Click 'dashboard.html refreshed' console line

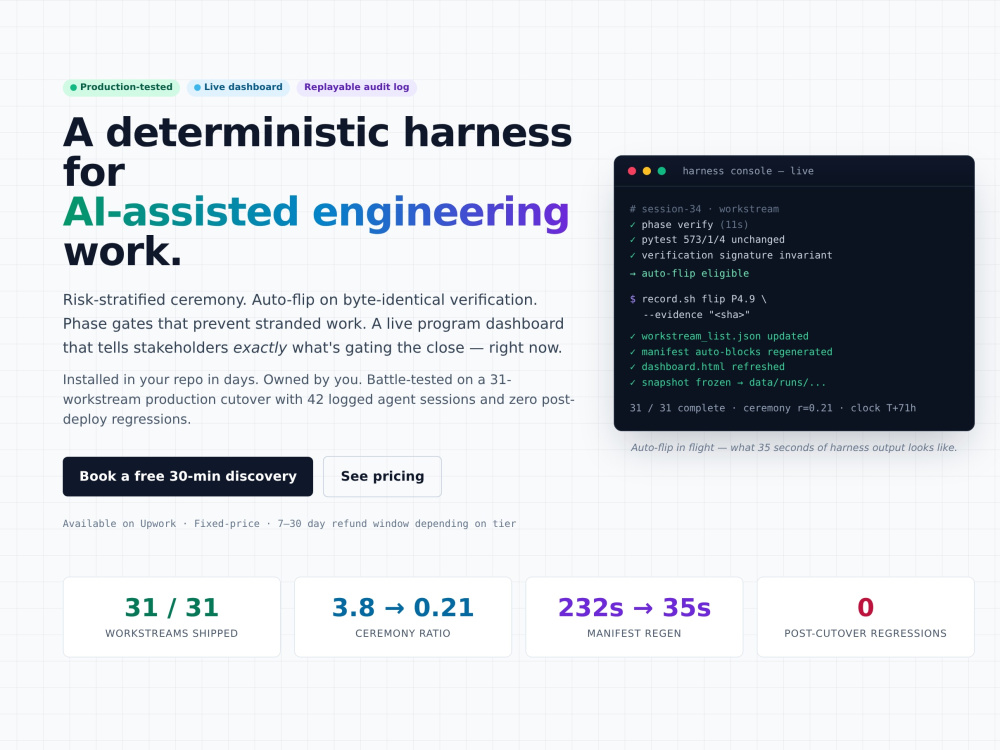tap(707, 367)
